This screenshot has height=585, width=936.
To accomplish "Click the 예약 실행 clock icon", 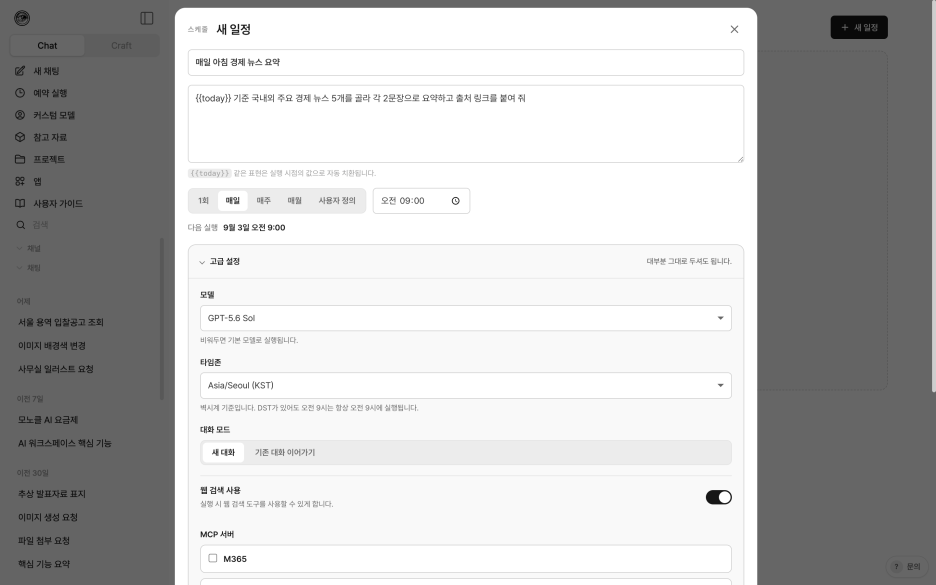I will 20,93.
